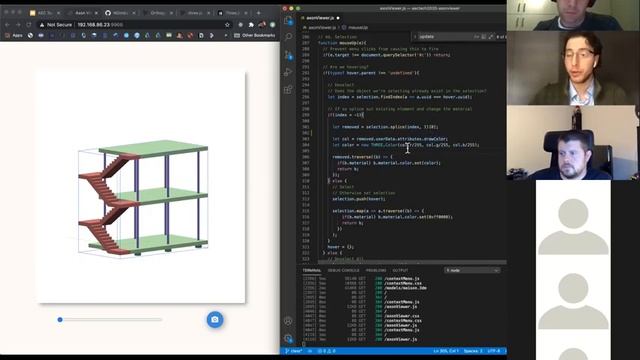Click green top slab in 3D model

point(153,148)
